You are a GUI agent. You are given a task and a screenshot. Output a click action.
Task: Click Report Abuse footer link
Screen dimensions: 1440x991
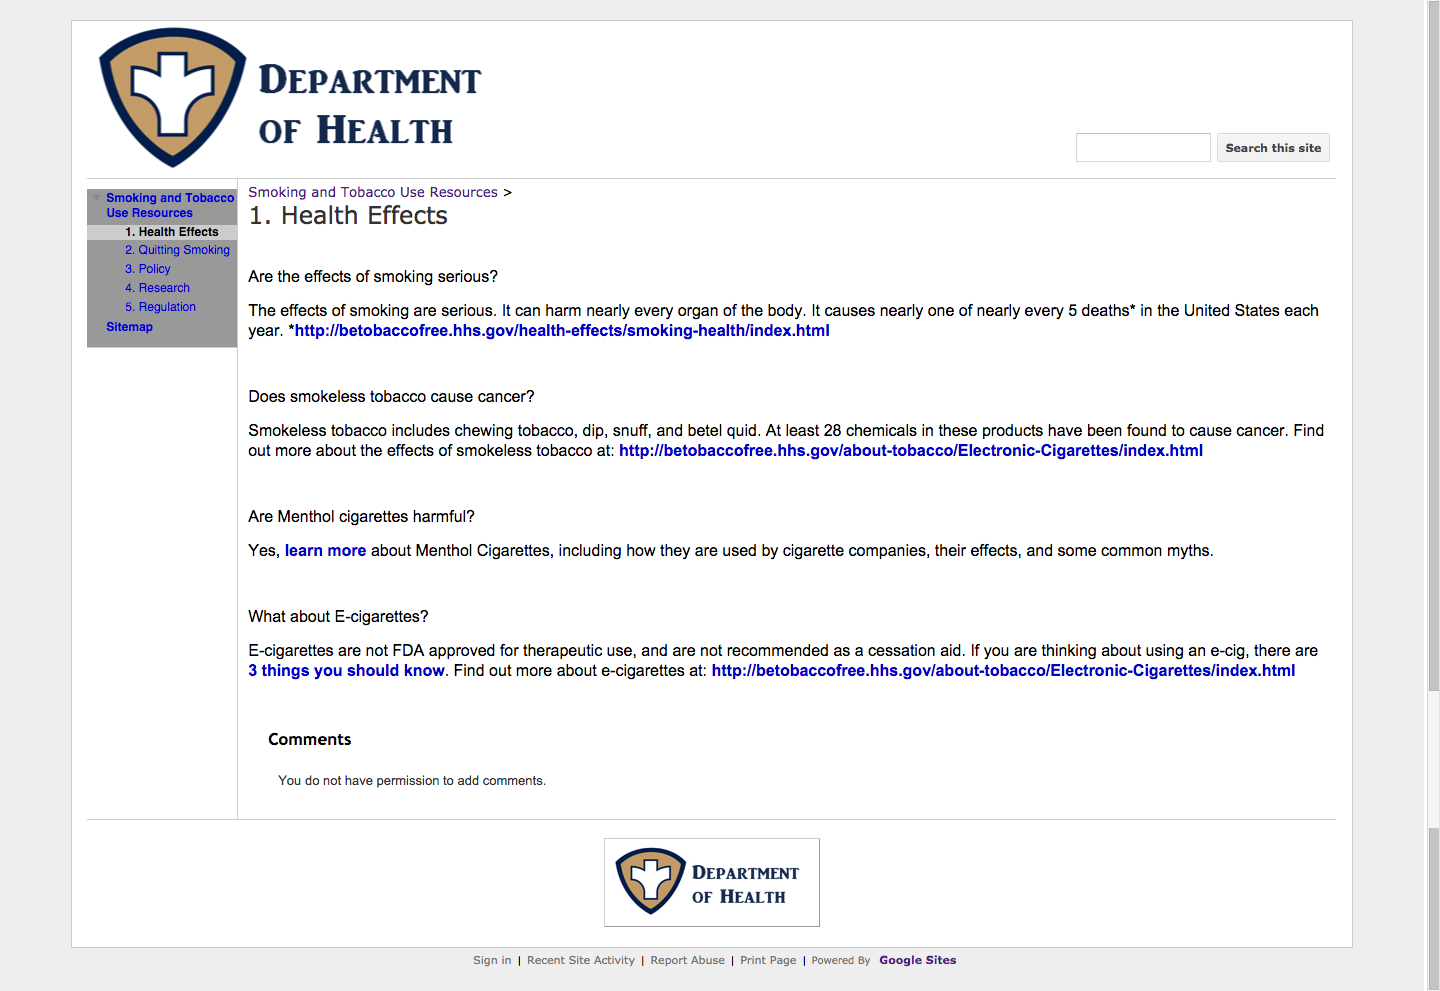pos(688,960)
